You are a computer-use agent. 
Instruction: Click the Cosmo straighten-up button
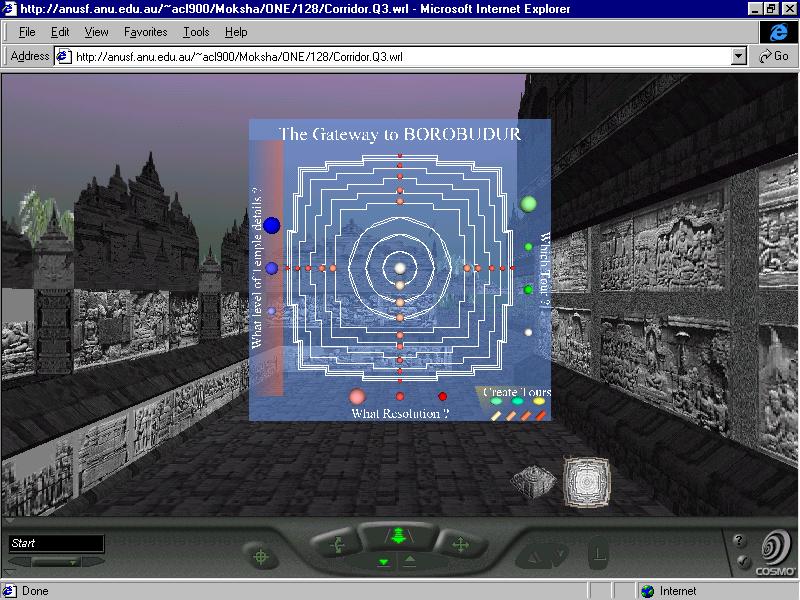[x=598, y=553]
